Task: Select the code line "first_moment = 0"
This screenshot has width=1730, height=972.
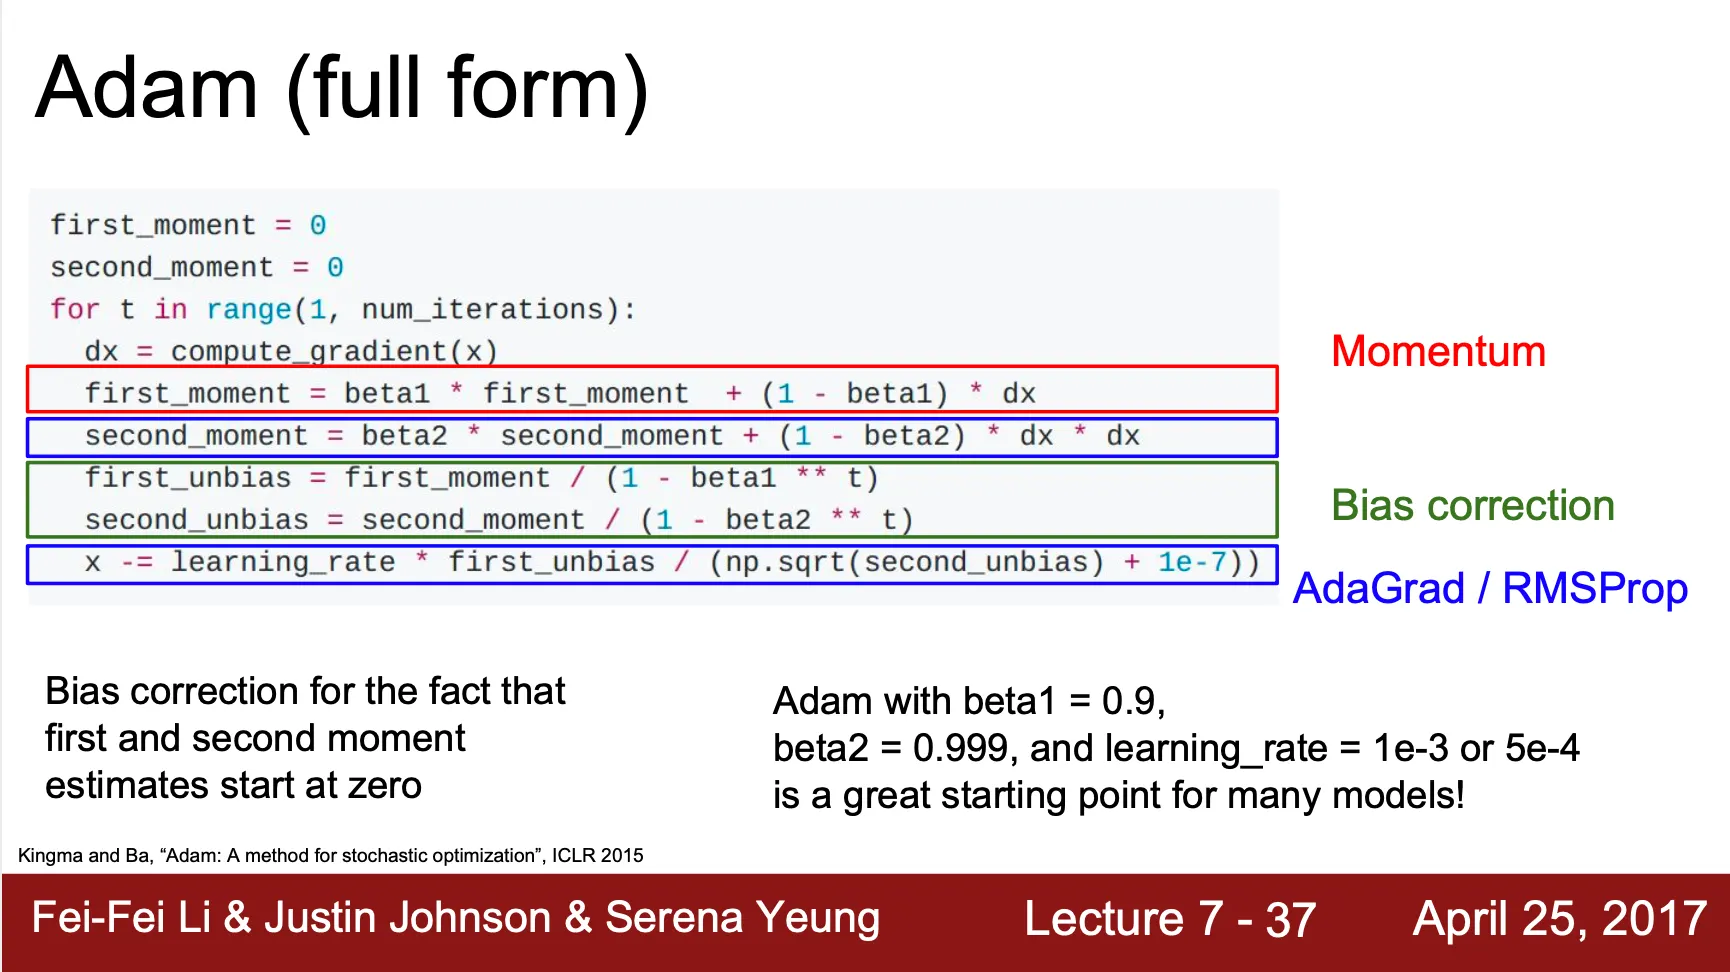Action: tap(188, 225)
